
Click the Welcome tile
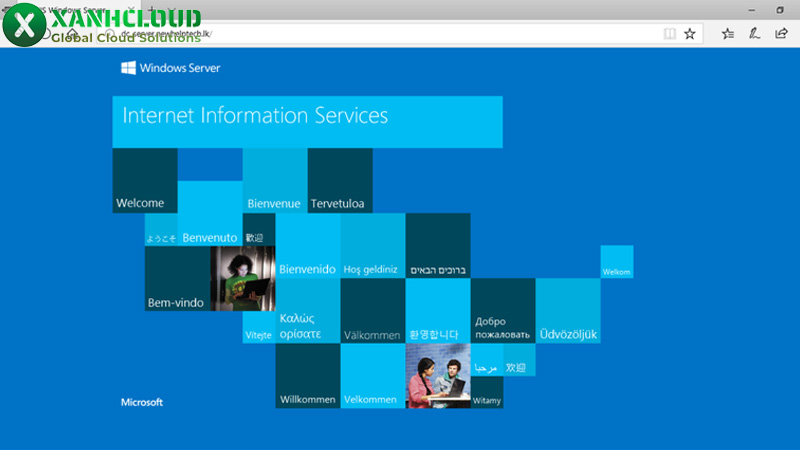coord(145,181)
